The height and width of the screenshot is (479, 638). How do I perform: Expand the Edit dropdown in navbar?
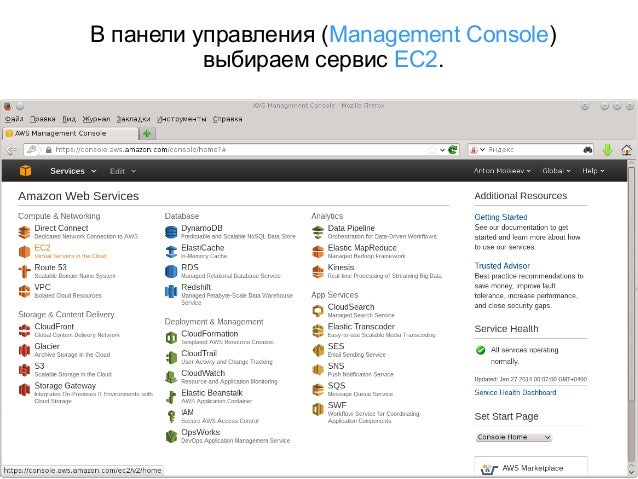122,171
